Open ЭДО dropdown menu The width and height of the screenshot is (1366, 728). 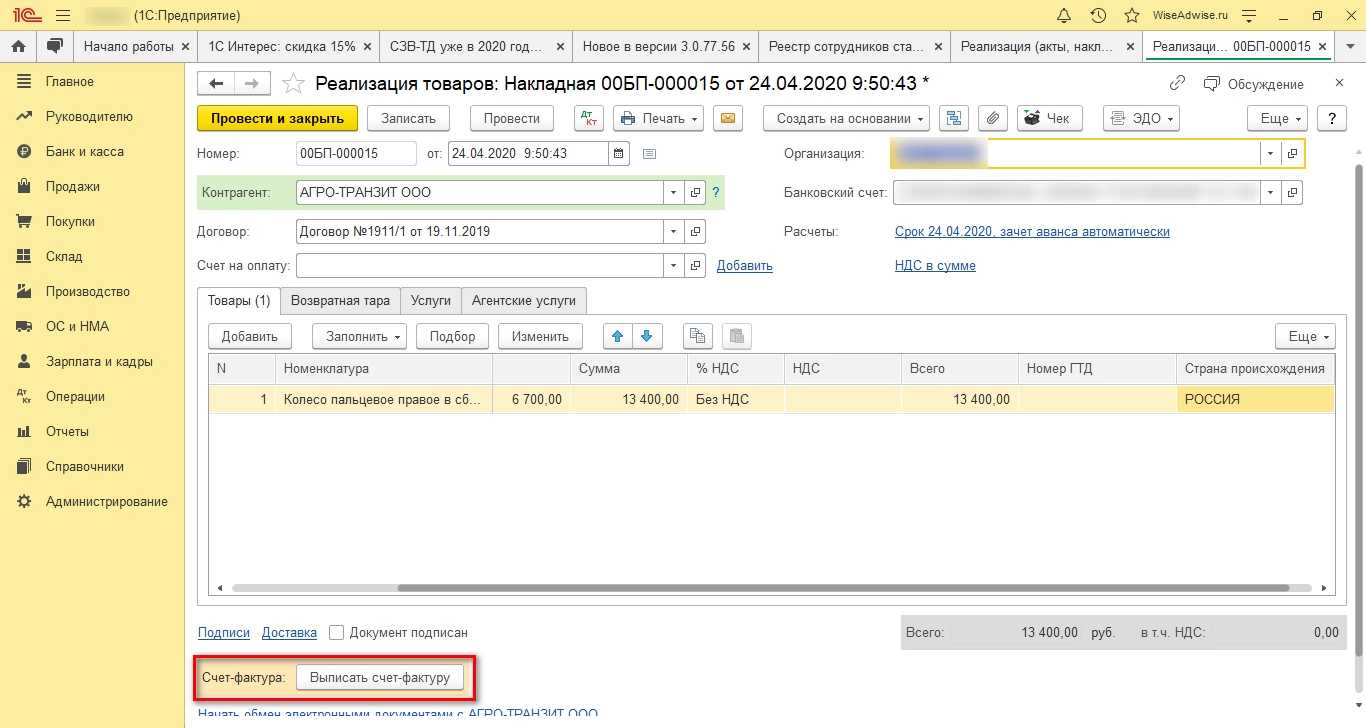click(x=1141, y=118)
